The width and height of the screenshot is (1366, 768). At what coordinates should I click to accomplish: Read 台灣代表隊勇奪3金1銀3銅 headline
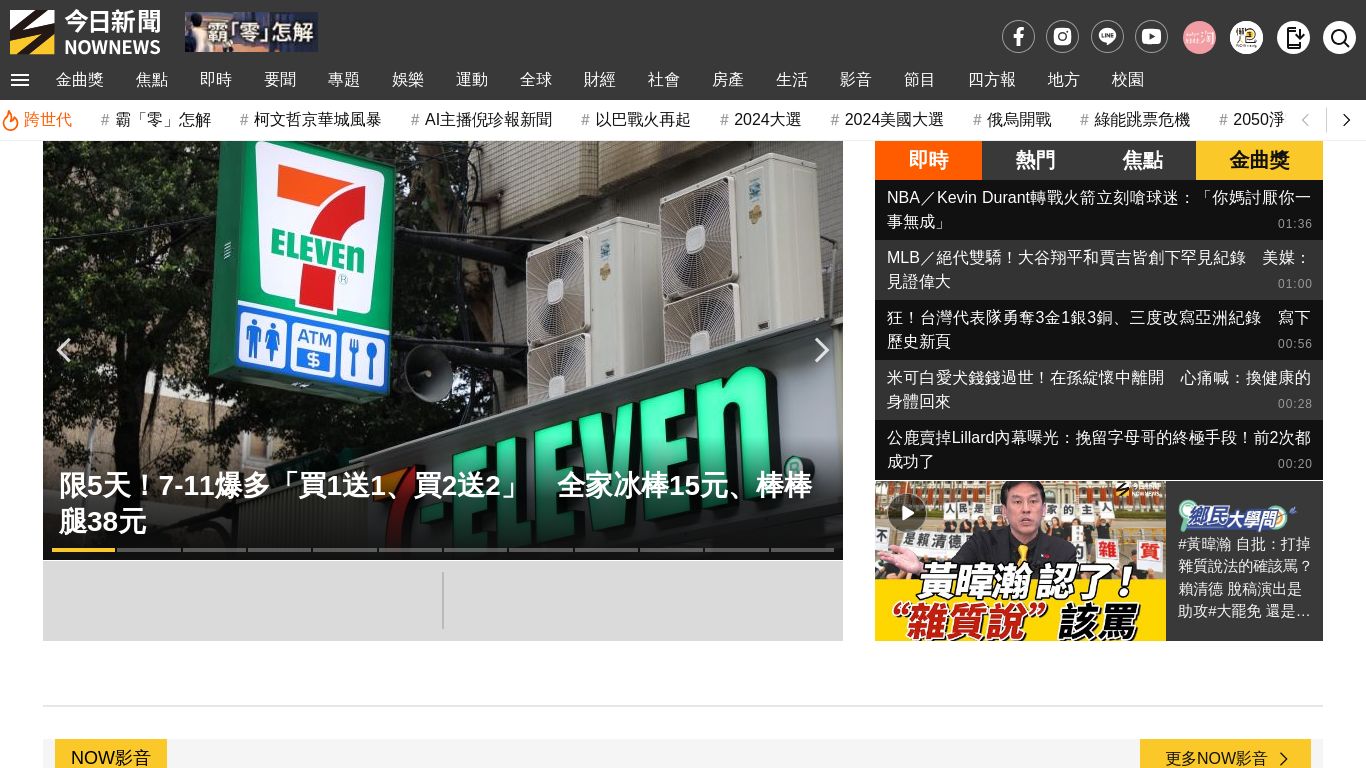tap(1099, 330)
